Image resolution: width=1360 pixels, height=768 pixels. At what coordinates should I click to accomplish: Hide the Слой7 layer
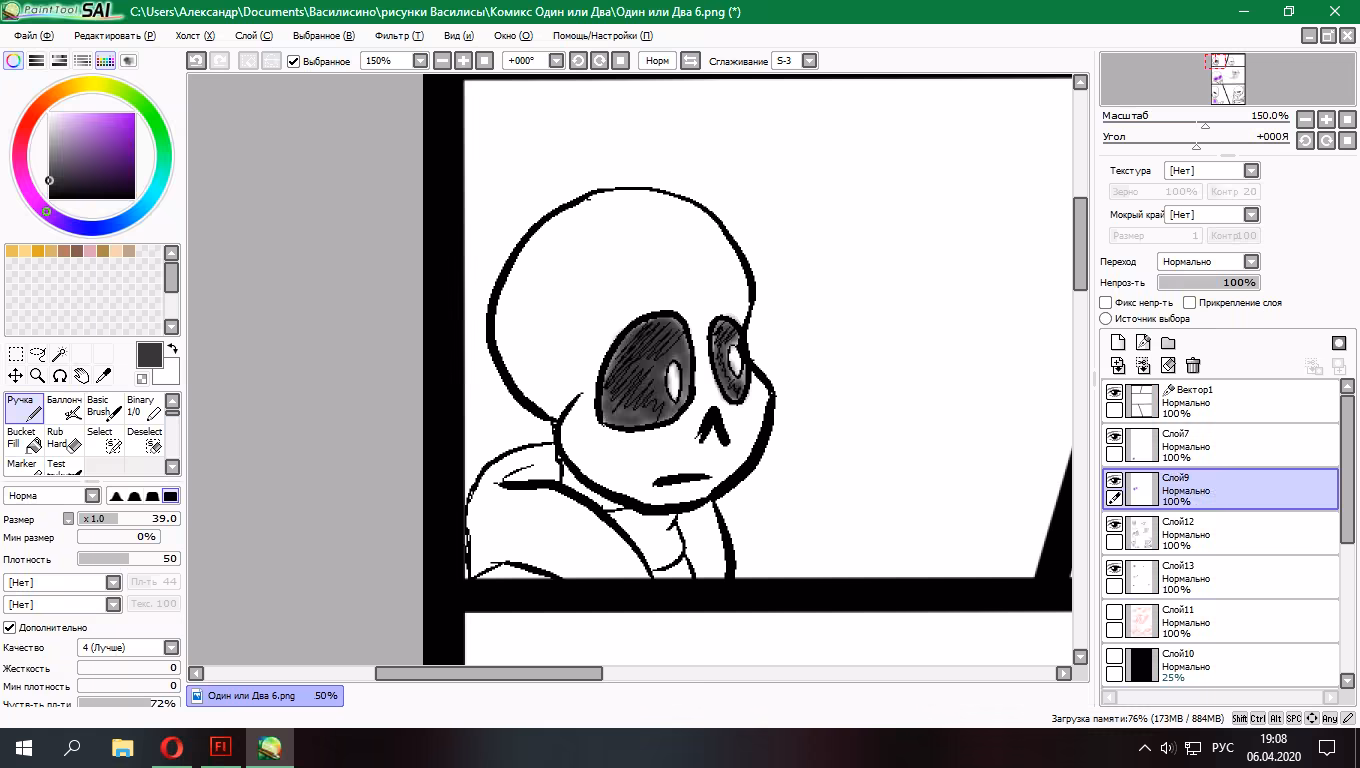coord(1114,438)
